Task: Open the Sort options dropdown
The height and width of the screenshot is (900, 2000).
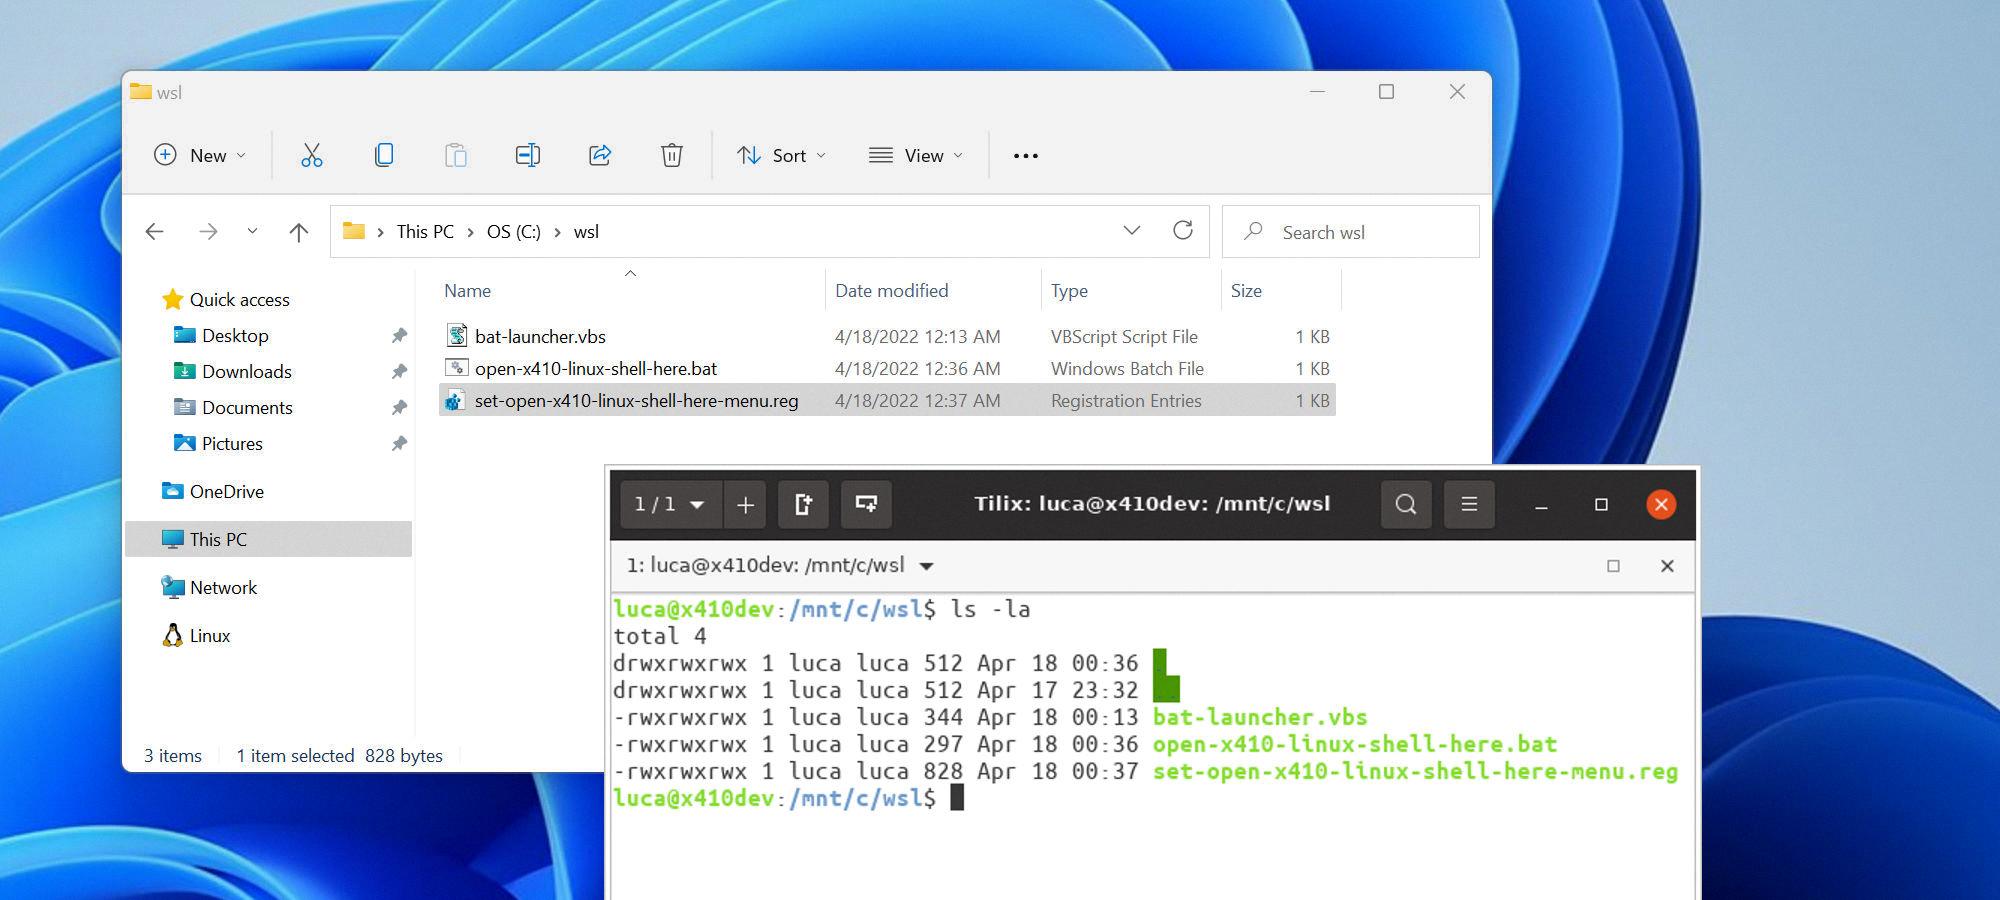Action: click(x=781, y=155)
